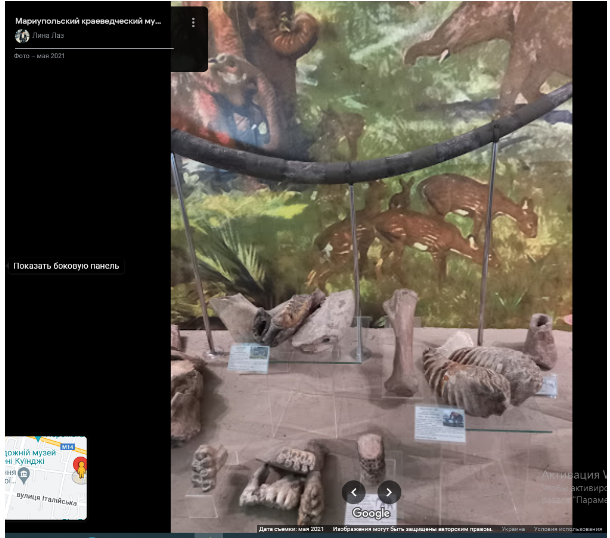
Task: Click the Лина Лаз profile avatar
Action: (x=22, y=36)
